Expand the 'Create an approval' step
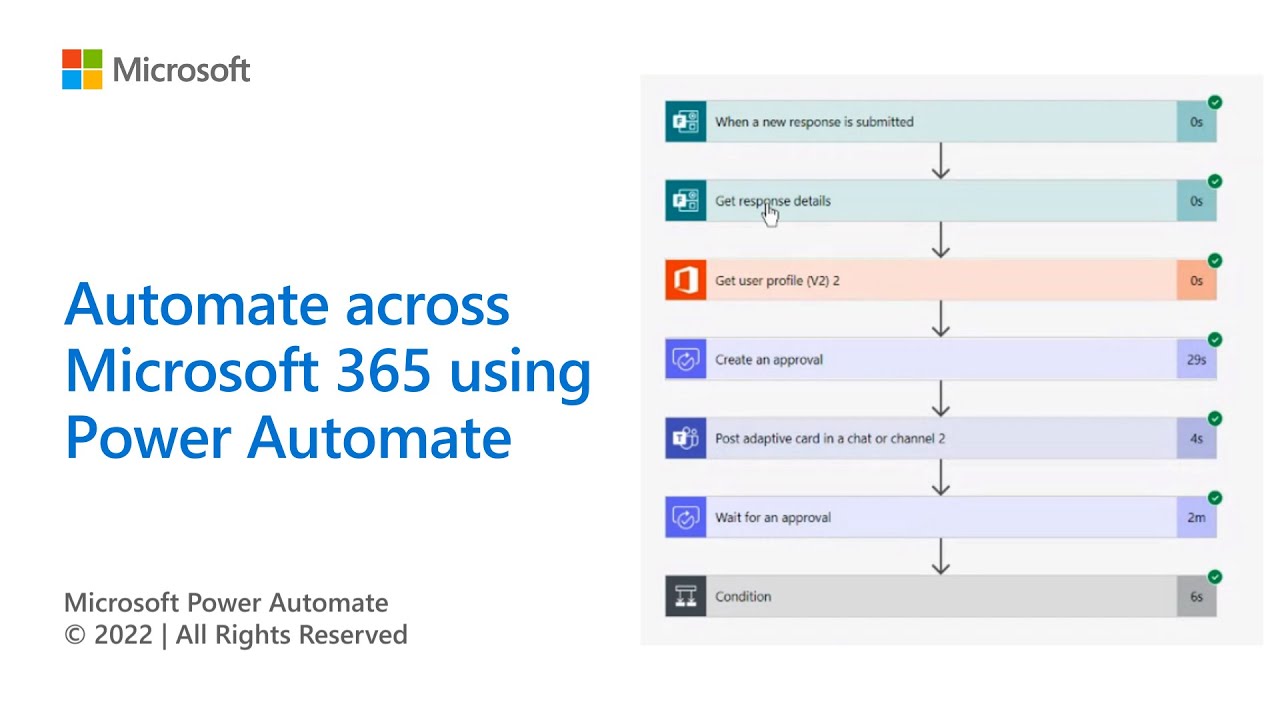The image size is (1280, 720). pos(941,359)
